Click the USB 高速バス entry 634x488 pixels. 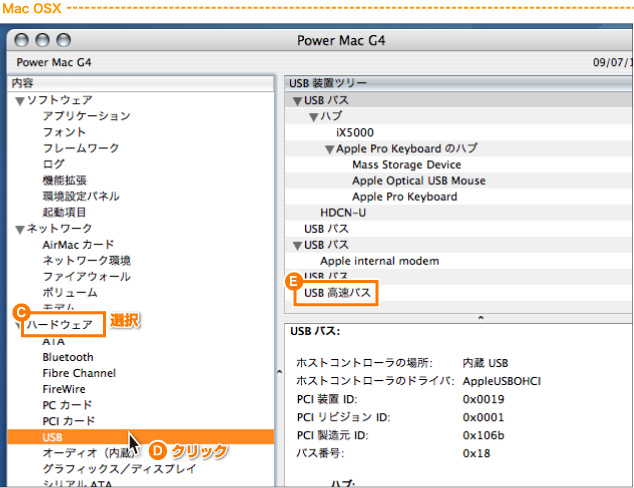point(337,293)
